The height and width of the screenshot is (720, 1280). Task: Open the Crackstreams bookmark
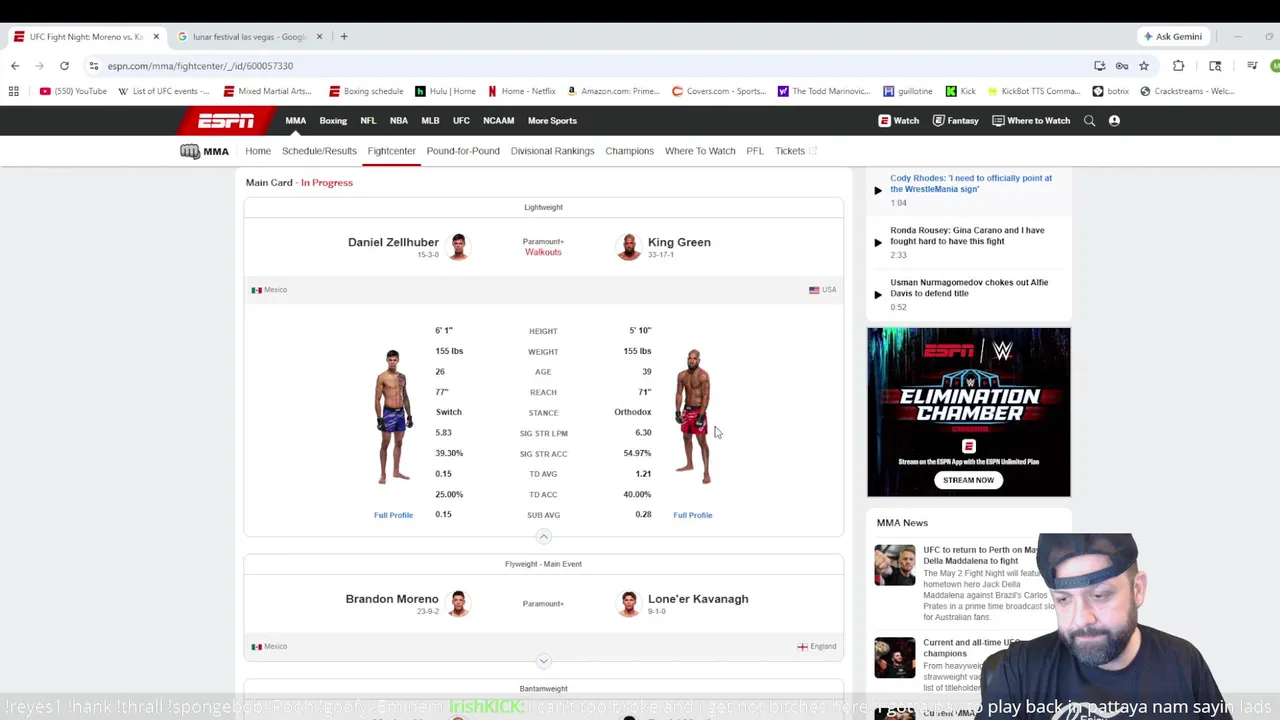(x=1187, y=91)
